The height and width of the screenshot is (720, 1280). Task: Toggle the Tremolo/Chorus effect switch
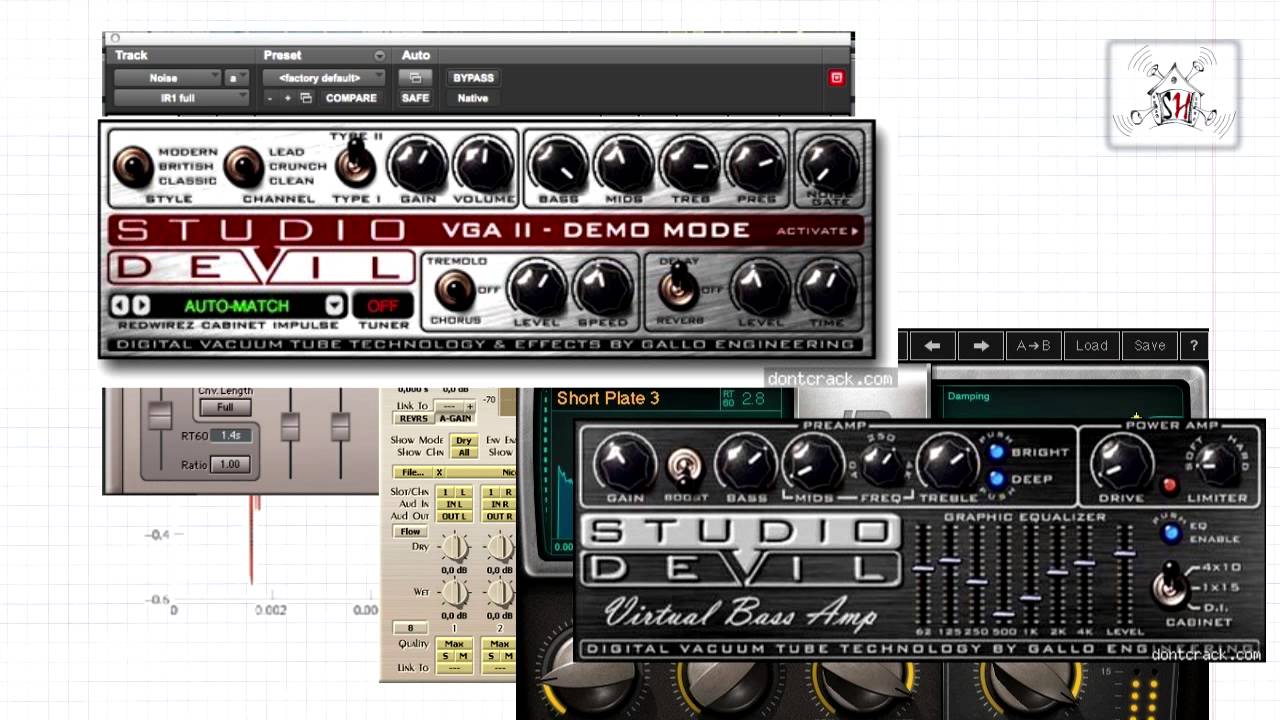455,290
